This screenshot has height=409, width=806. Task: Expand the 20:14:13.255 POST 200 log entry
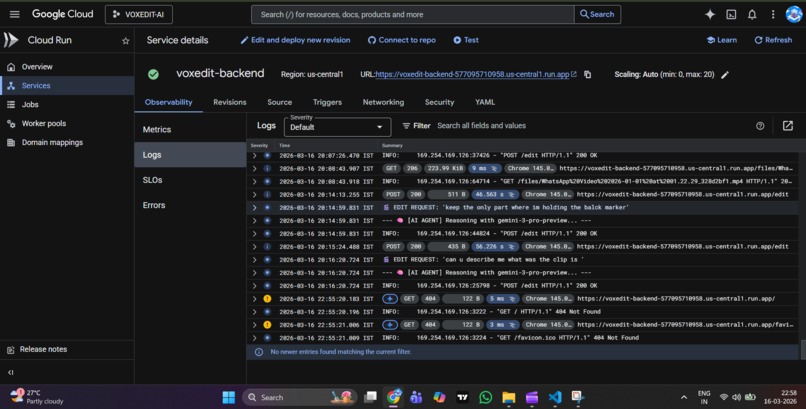click(254, 195)
